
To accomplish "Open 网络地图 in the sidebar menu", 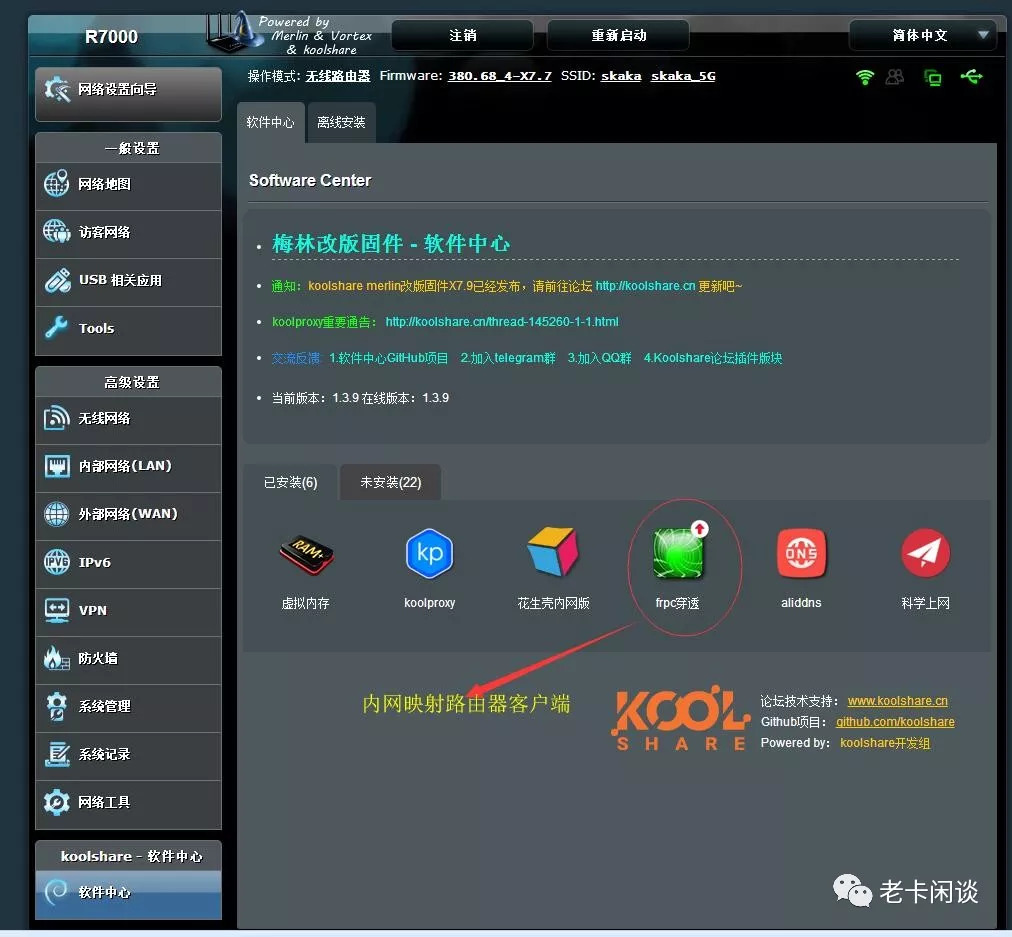I will (128, 184).
